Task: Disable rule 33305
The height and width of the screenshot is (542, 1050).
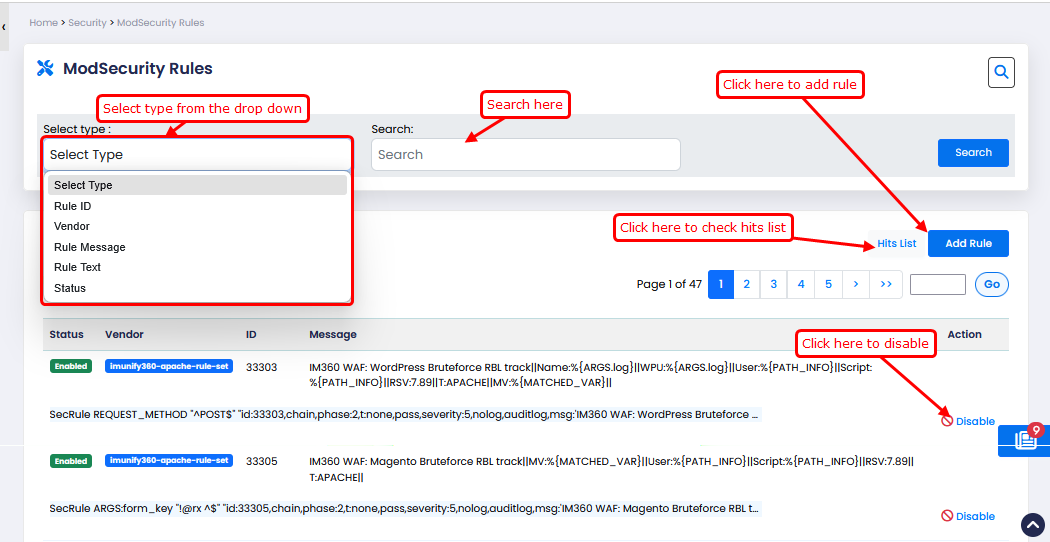Action: click(x=968, y=516)
